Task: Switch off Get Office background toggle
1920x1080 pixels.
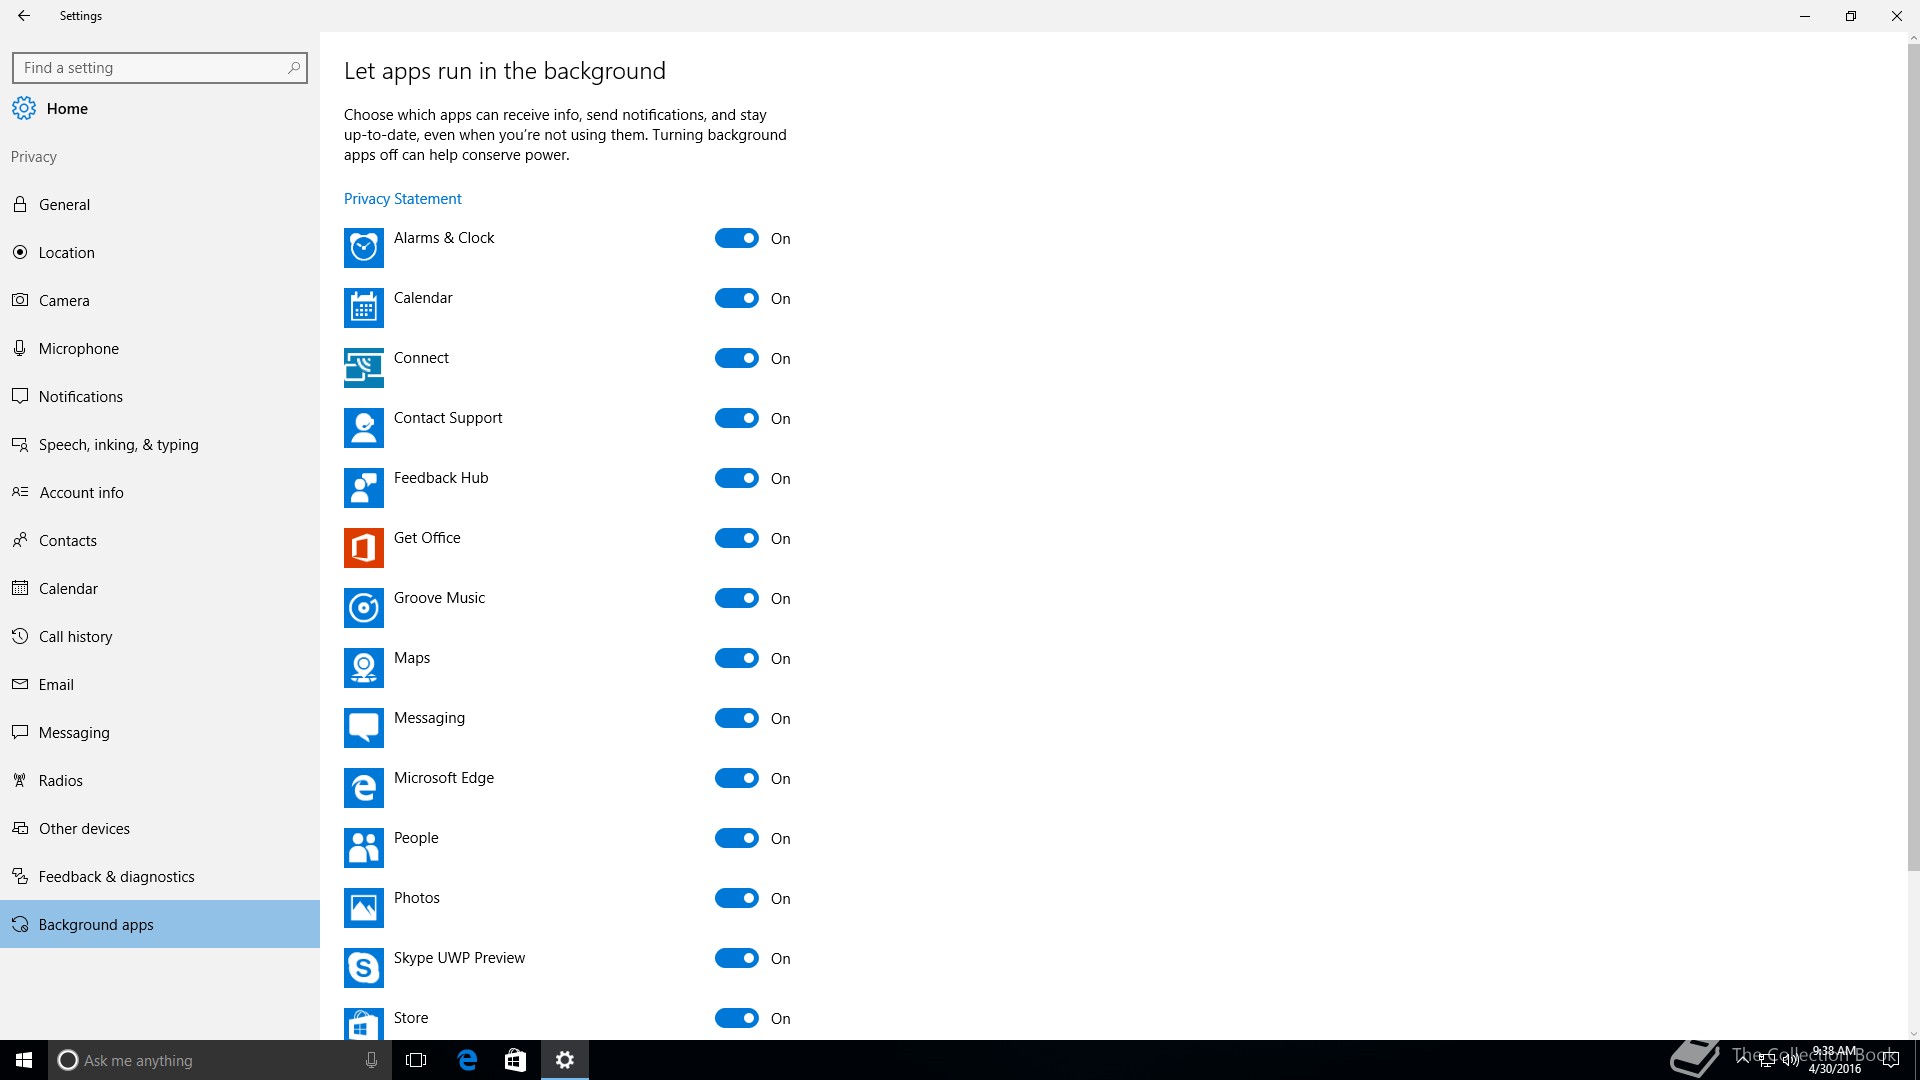Action: point(737,538)
